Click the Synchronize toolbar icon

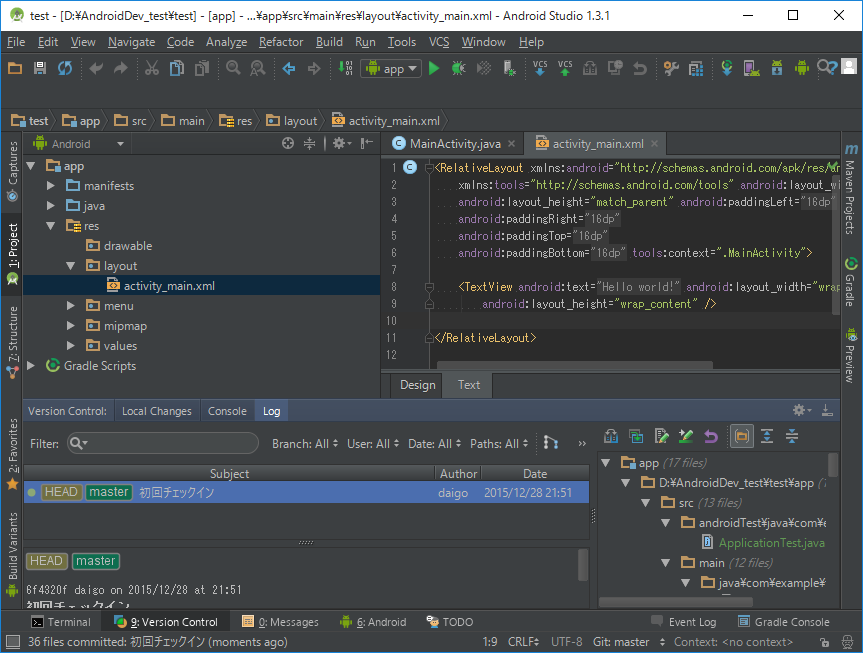(65, 68)
